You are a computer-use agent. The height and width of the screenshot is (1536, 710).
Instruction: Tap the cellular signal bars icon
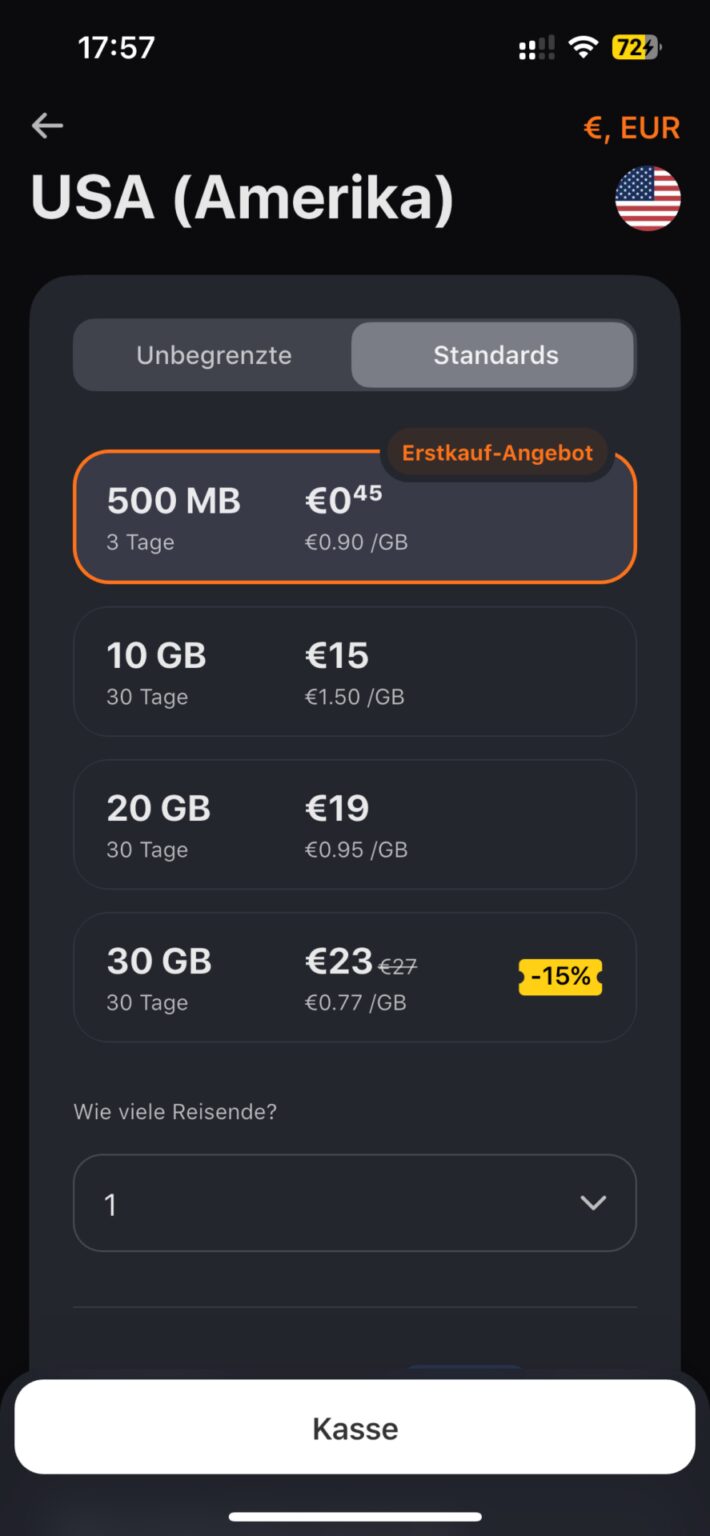(x=535, y=47)
